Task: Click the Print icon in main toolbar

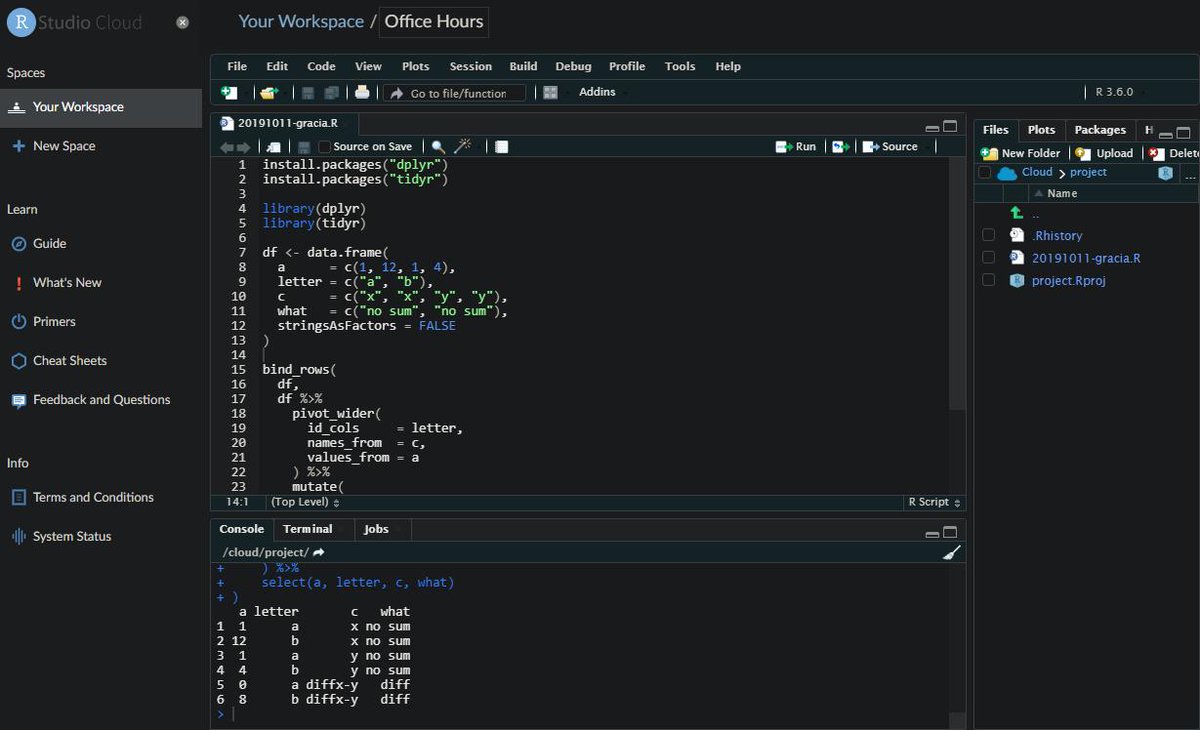Action: tap(362, 93)
